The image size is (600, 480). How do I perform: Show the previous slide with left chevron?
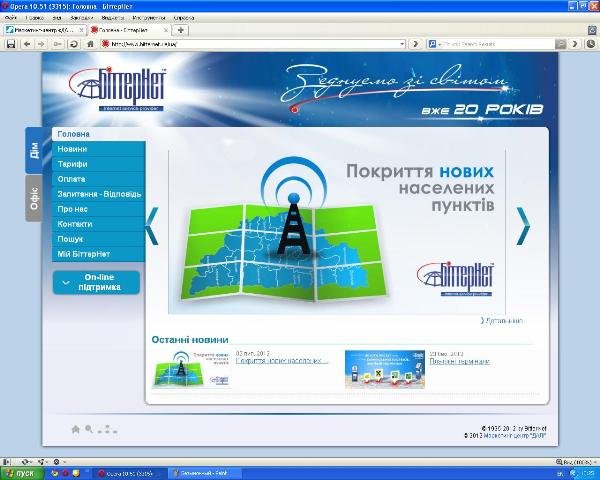[x=152, y=226]
